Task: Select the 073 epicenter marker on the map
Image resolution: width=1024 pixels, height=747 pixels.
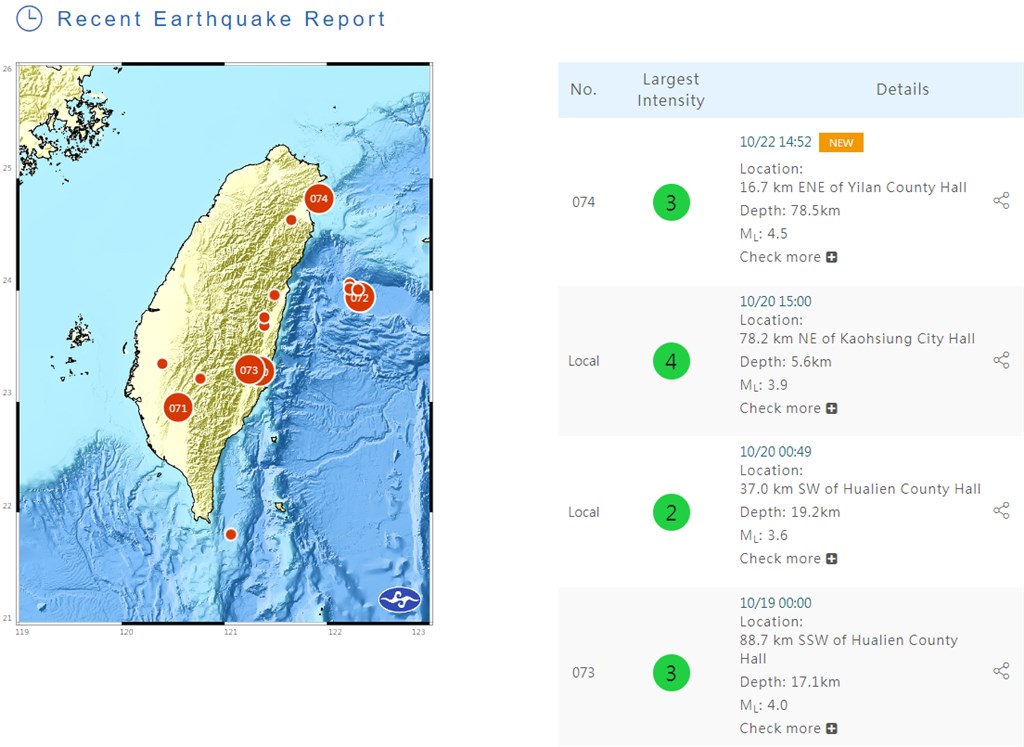Action: 251,370
